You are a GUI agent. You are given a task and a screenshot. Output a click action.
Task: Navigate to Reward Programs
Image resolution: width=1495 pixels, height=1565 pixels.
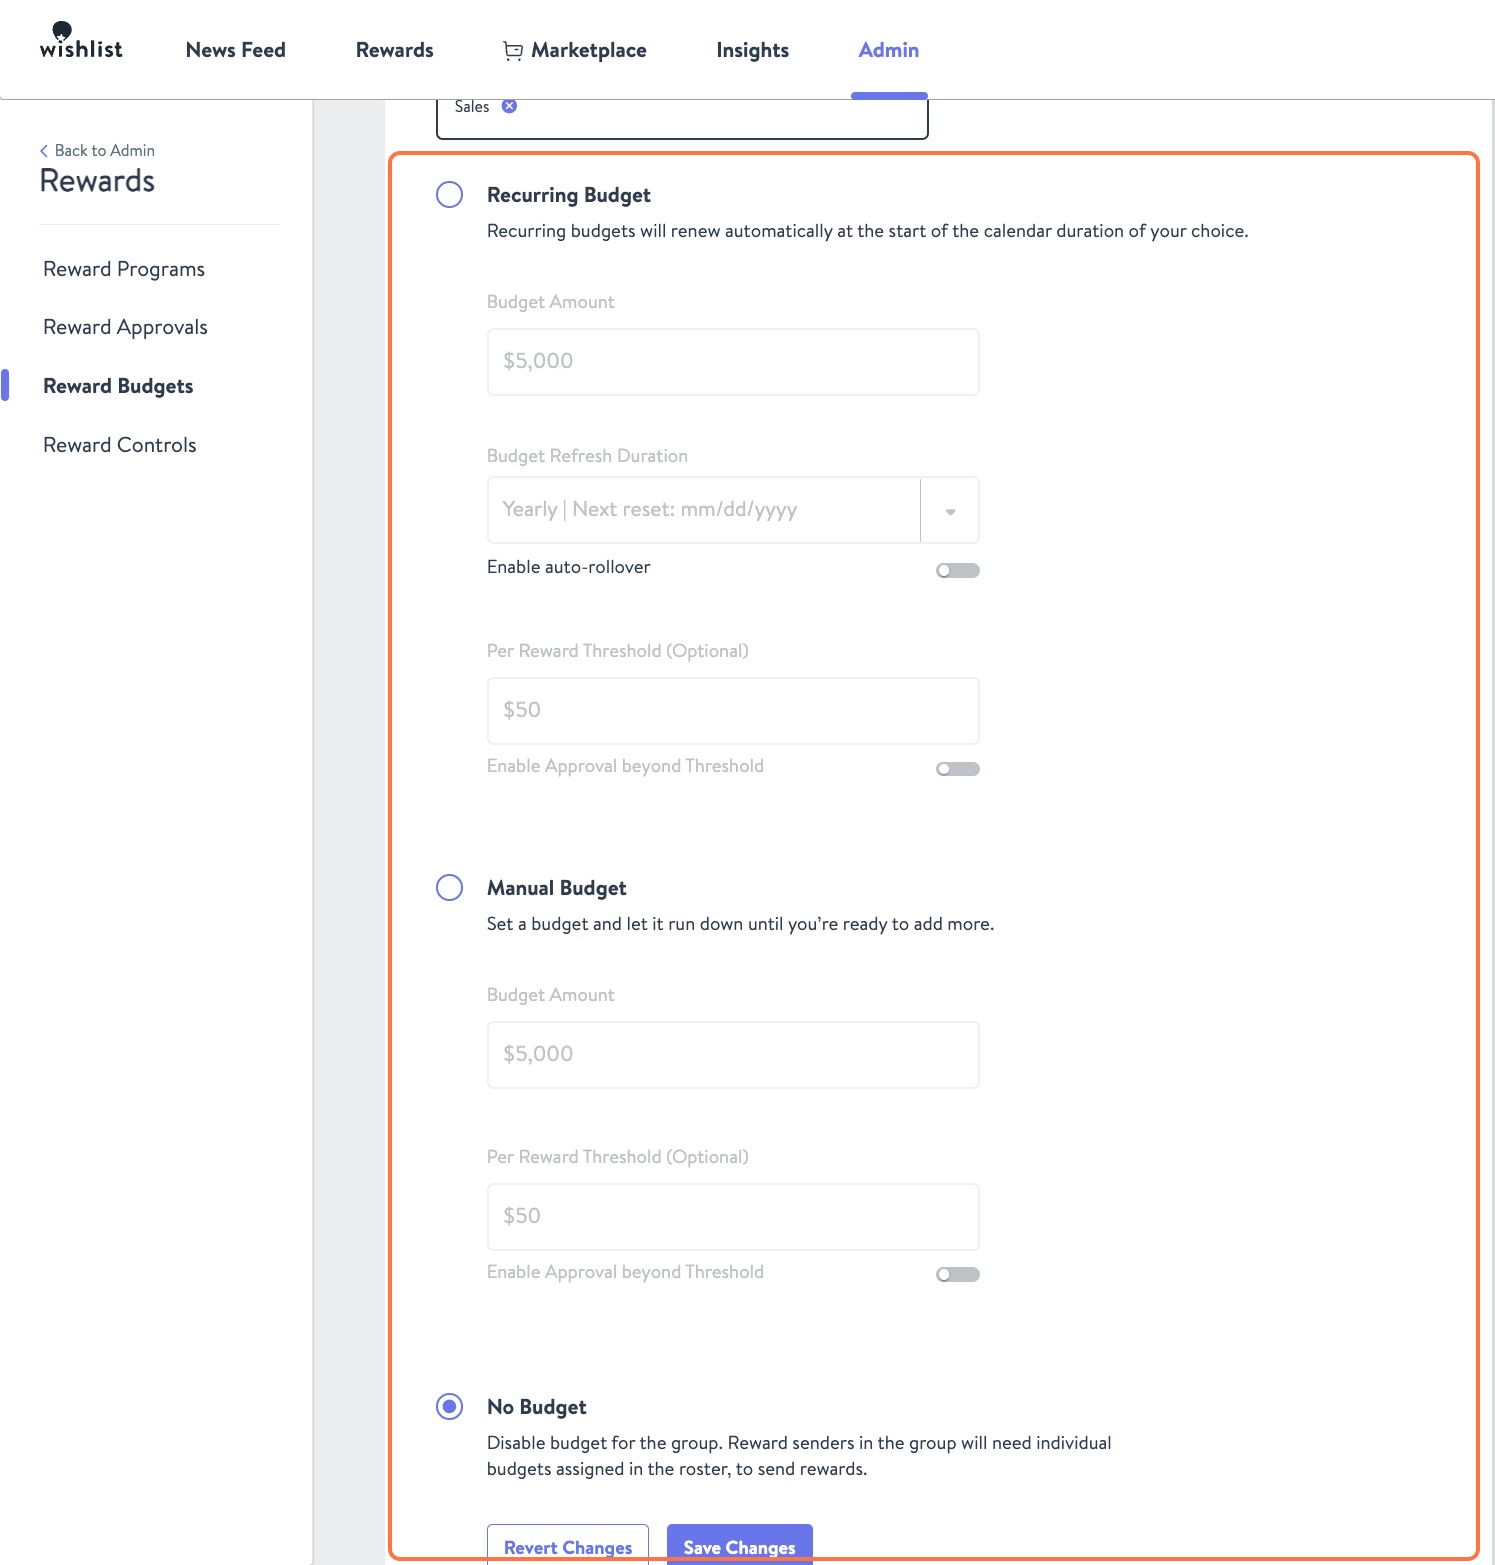(123, 268)
